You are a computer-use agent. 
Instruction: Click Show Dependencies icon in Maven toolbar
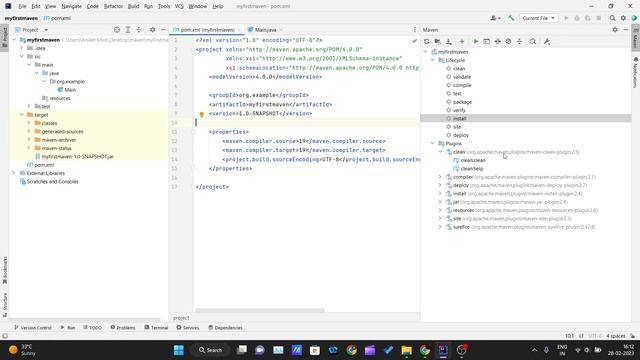[533, 42]
